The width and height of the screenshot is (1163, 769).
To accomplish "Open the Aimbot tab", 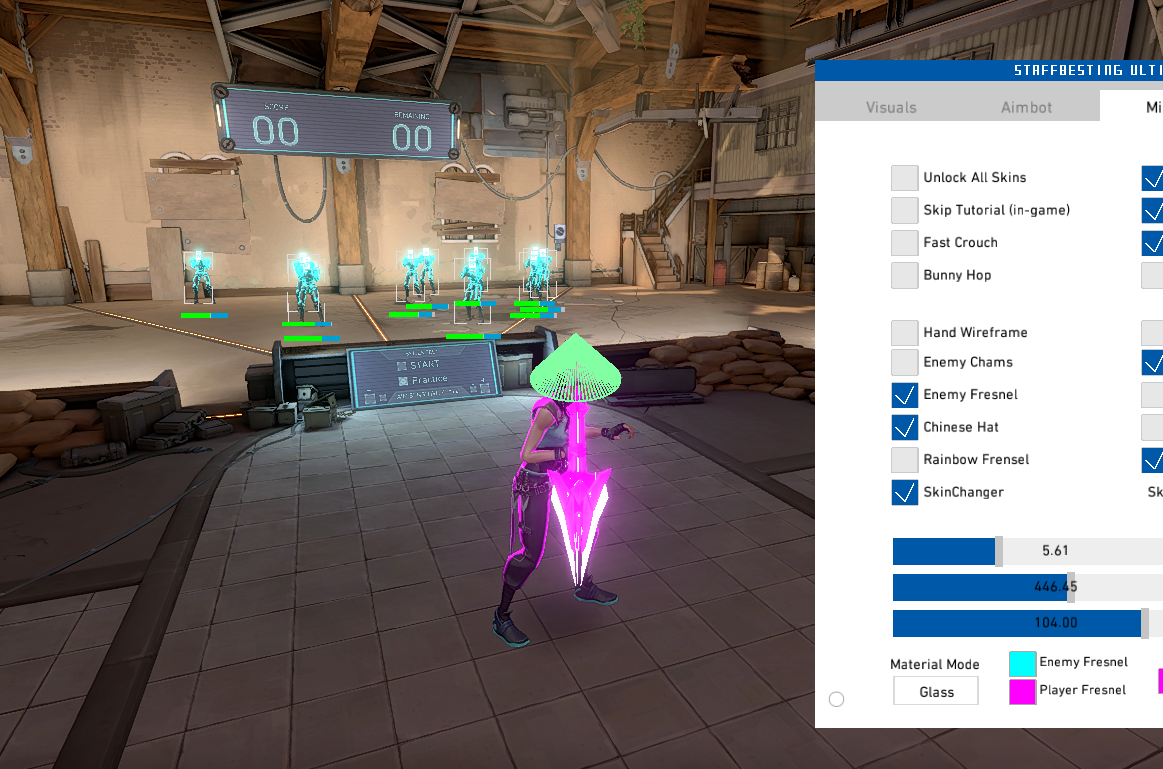I will pos(1026,107).
